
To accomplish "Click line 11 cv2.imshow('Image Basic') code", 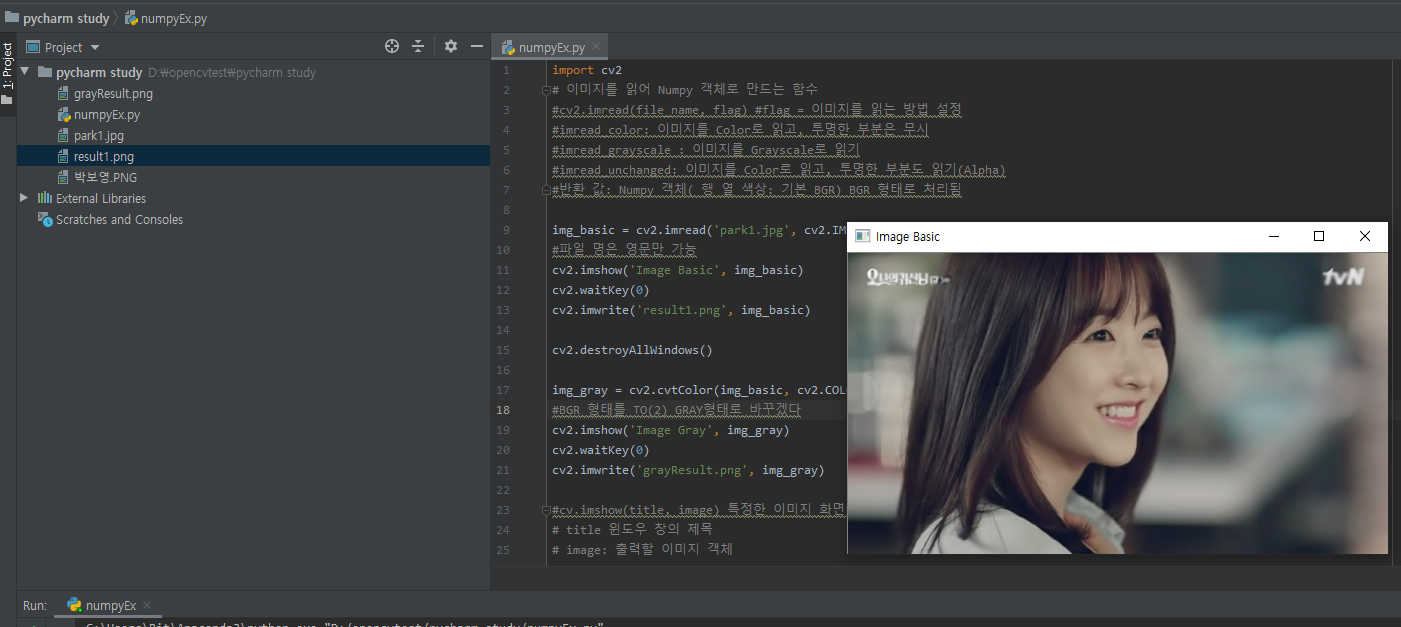I will click(x=678, y=270).
